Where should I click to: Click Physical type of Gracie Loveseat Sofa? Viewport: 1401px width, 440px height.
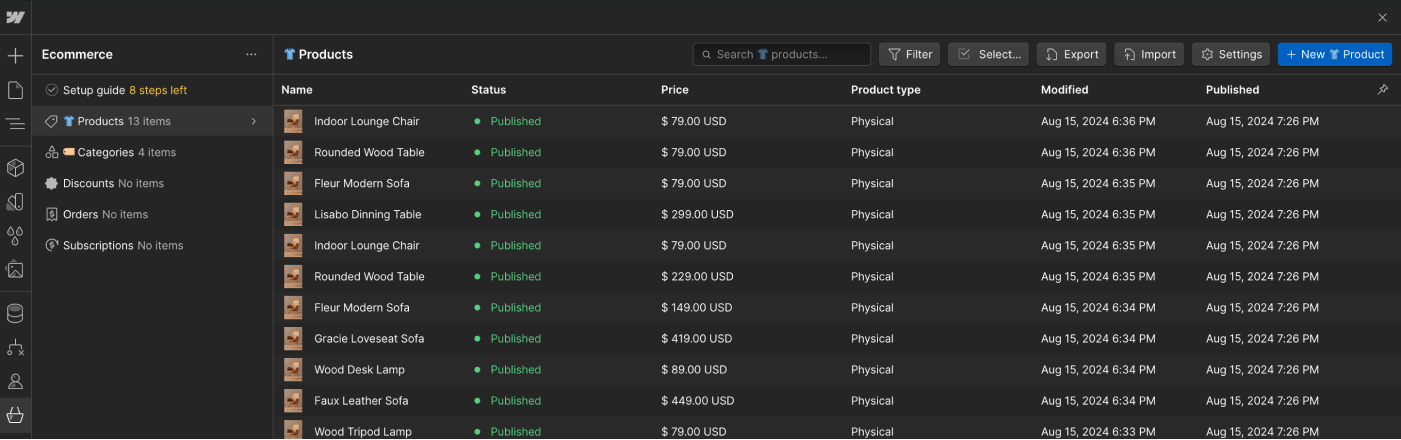[872, 338]
